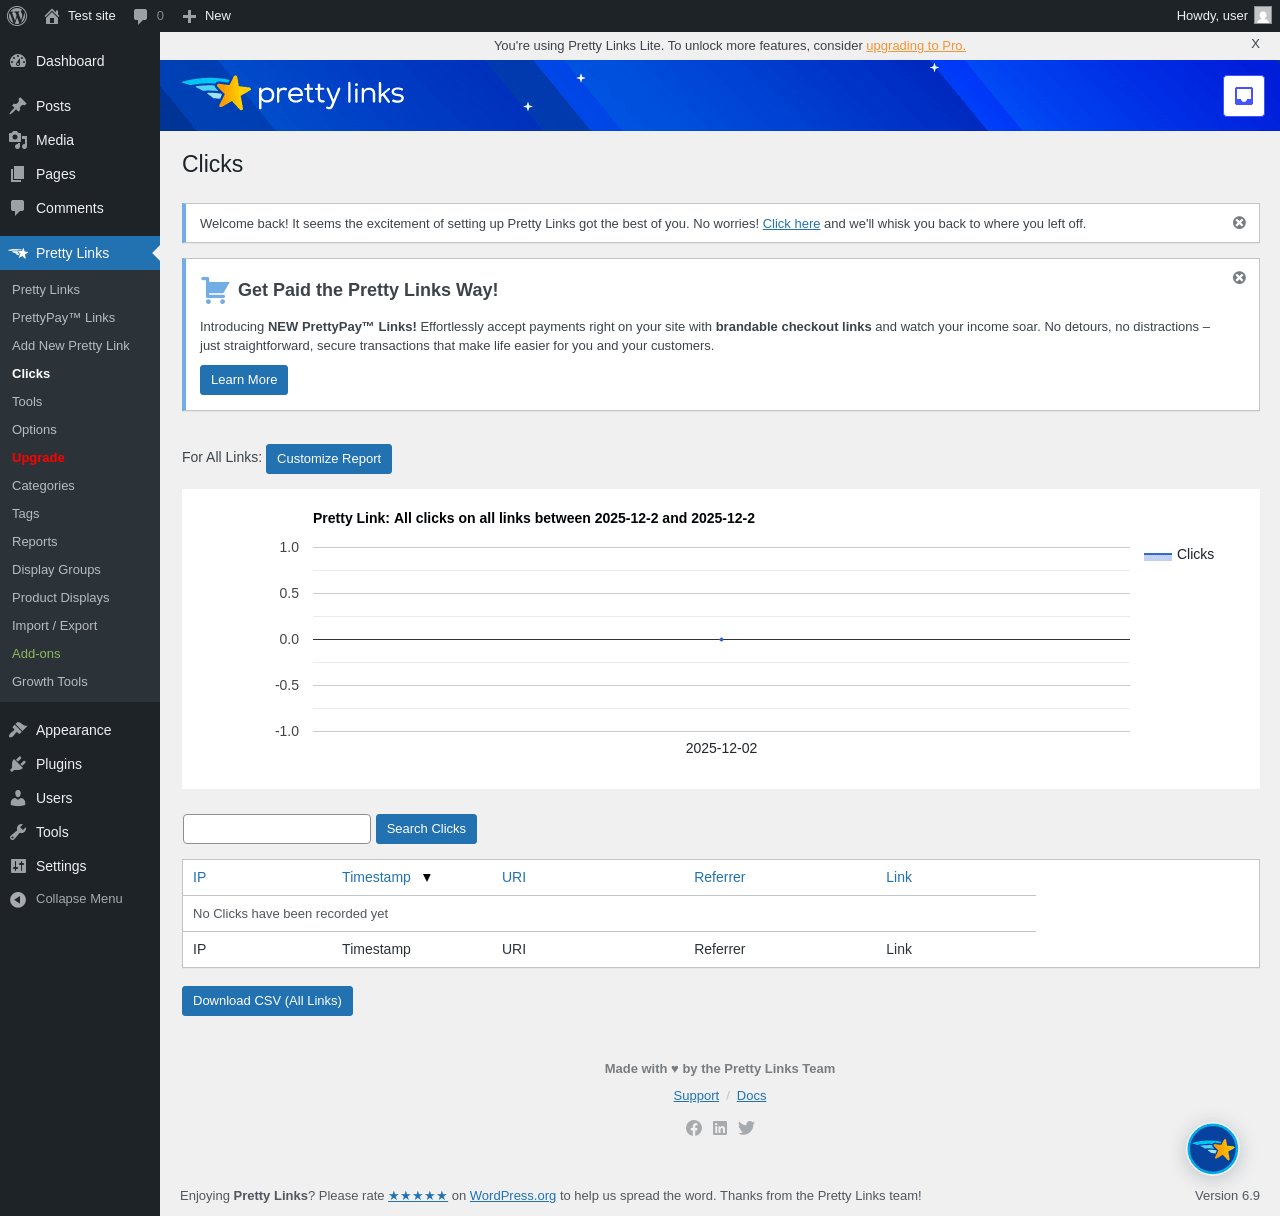Close the upgrade to Pro banner
The height and width of the screenshot is (1216, 1280).
pos(1255,44)
